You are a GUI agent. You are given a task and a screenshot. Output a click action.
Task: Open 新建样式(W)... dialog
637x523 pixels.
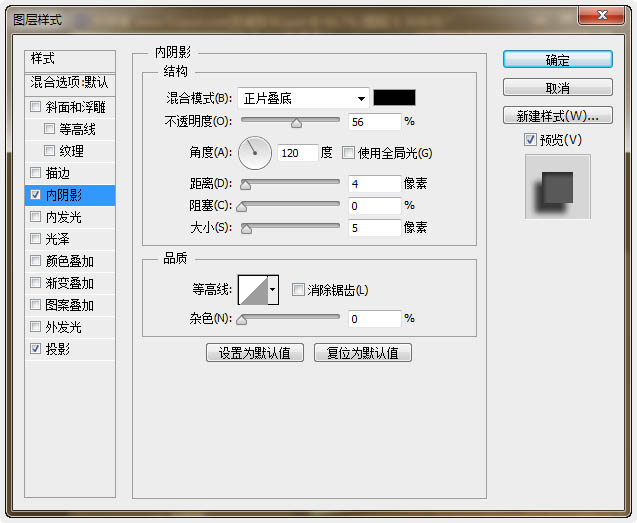tap(558, 115)
